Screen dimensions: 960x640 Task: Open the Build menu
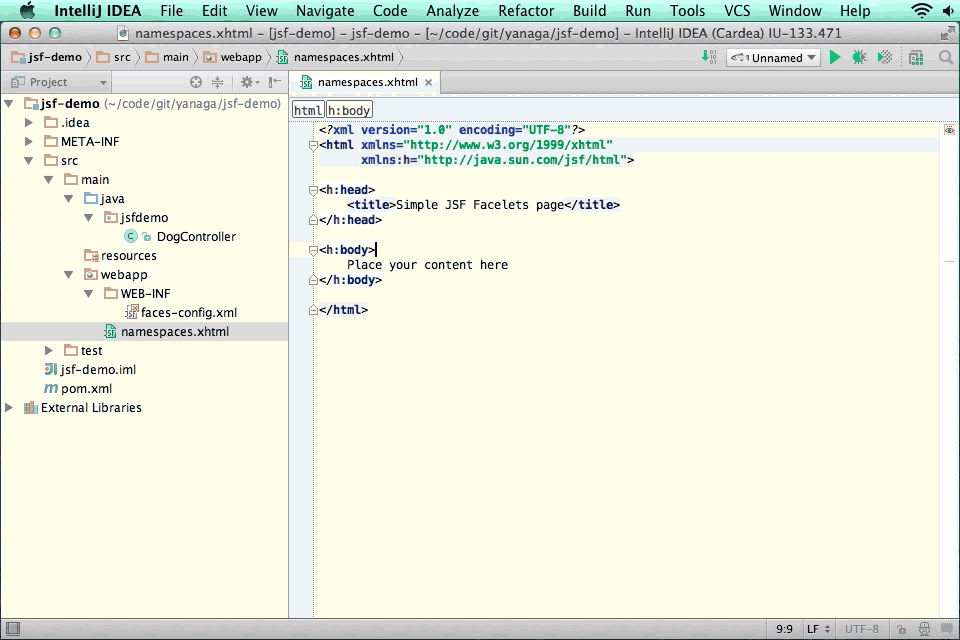(x=590, y=10)
